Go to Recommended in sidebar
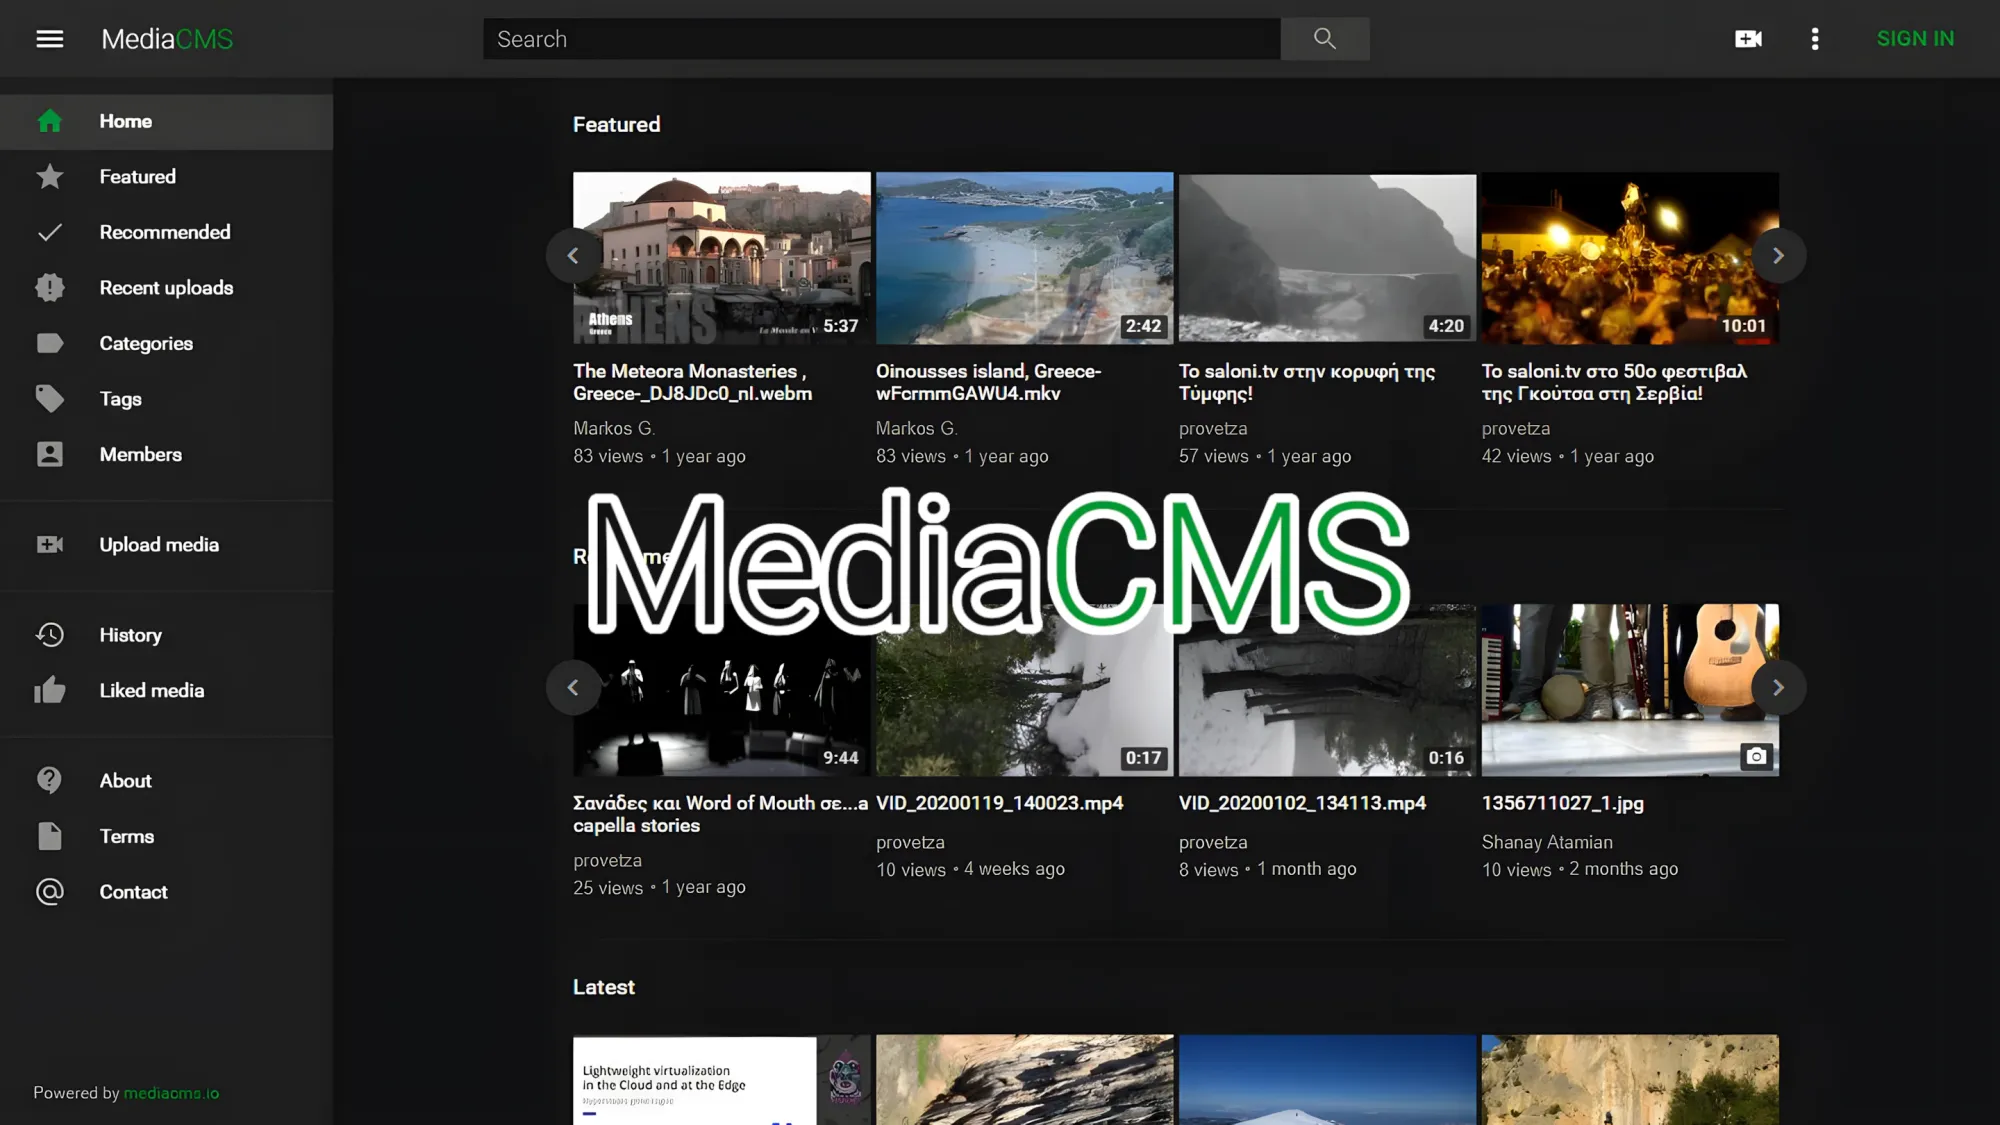Screen dimensions: 2000x1125 pos(164,232)
